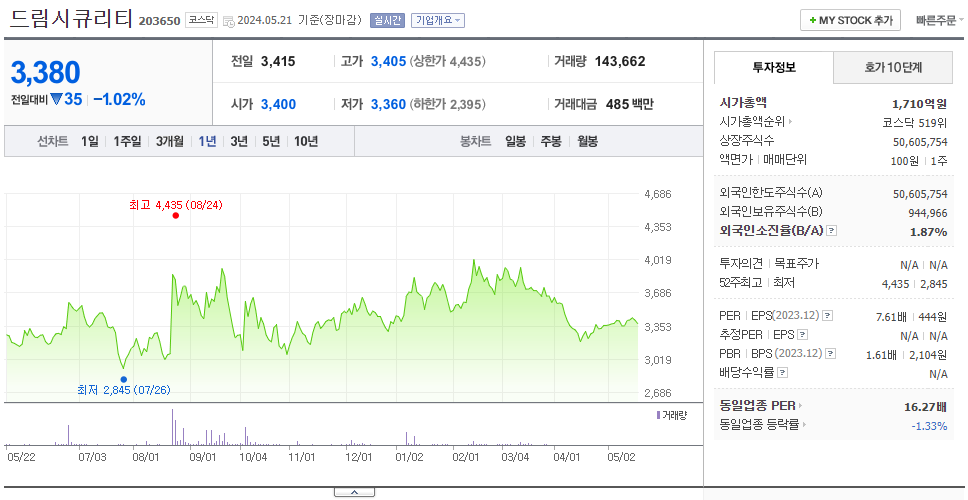The width and height of the screenshot is (968, 500).
Task: Expand 동일업종 PER arrow link
Action: click(x=800, y=406)
